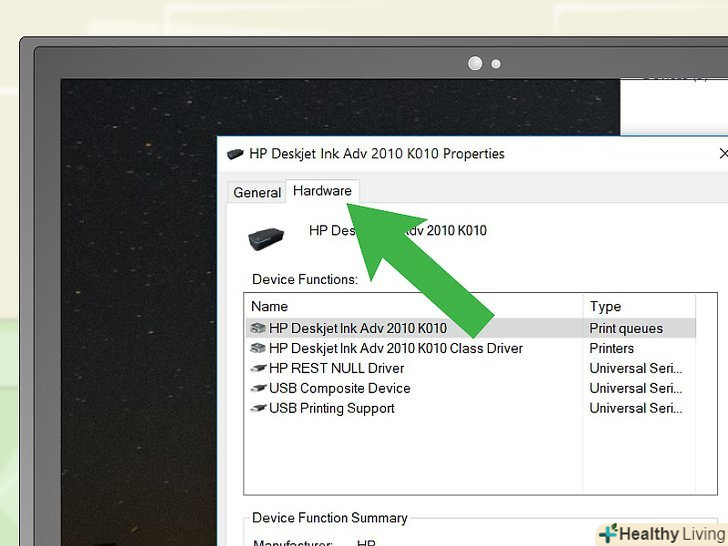This screenshot has height=546, width=728.
Task: Click the printer icon in the title bar
Action: click(x=235, y=154)
